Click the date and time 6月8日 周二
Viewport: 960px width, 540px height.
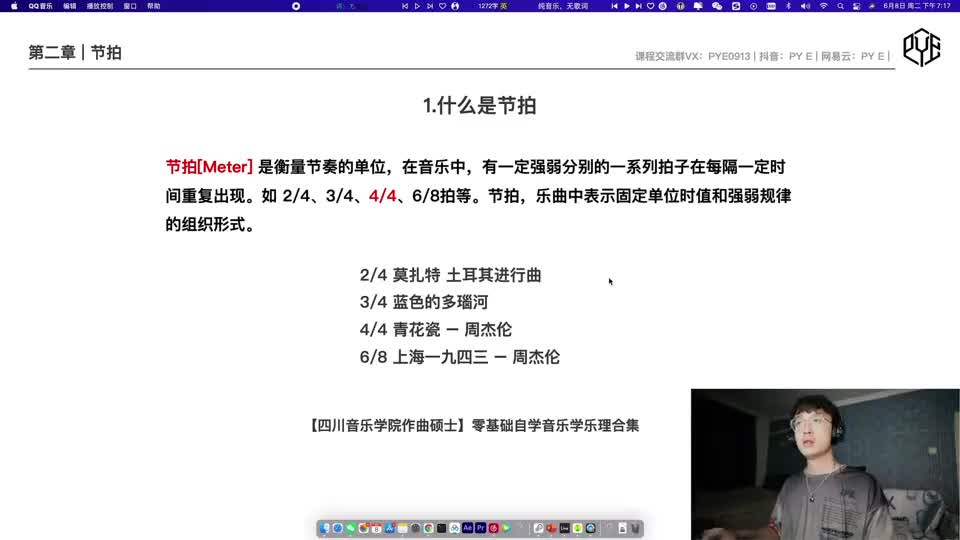[917, 6]
